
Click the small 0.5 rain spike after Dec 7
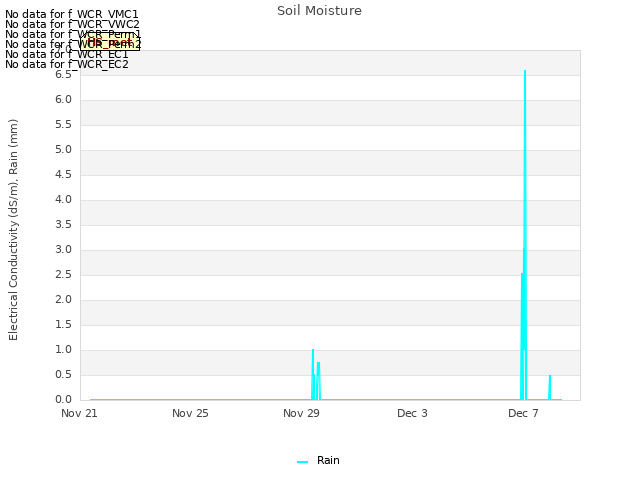pos(550,387)
